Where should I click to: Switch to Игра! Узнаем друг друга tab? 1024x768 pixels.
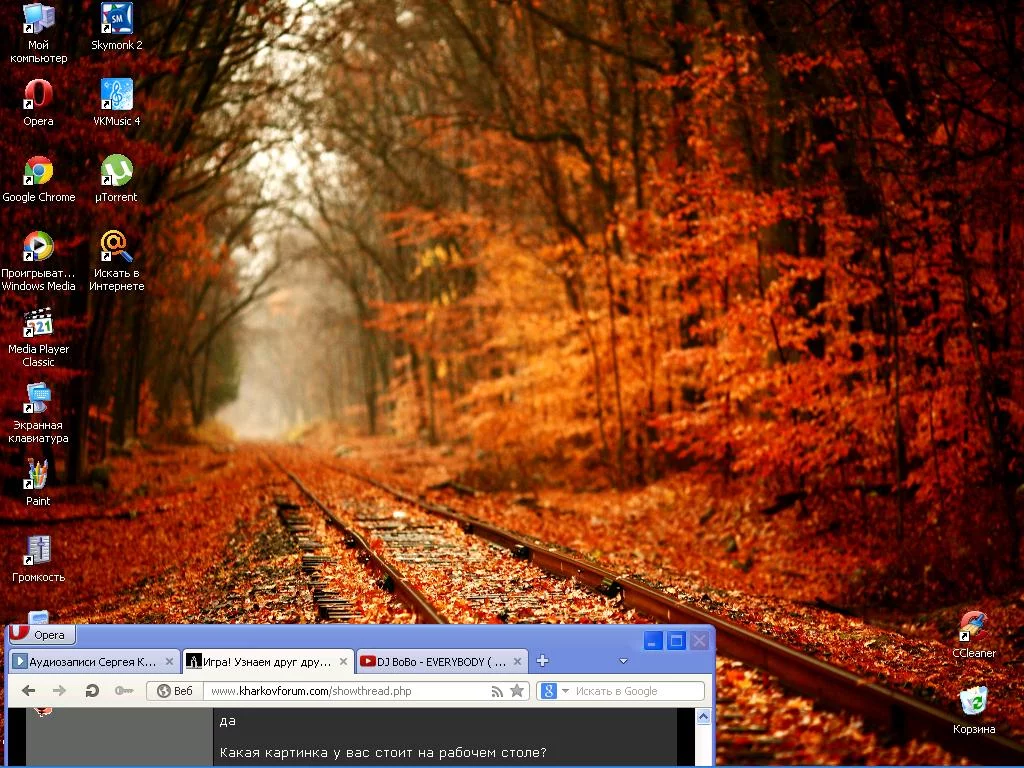click(268, 662)
